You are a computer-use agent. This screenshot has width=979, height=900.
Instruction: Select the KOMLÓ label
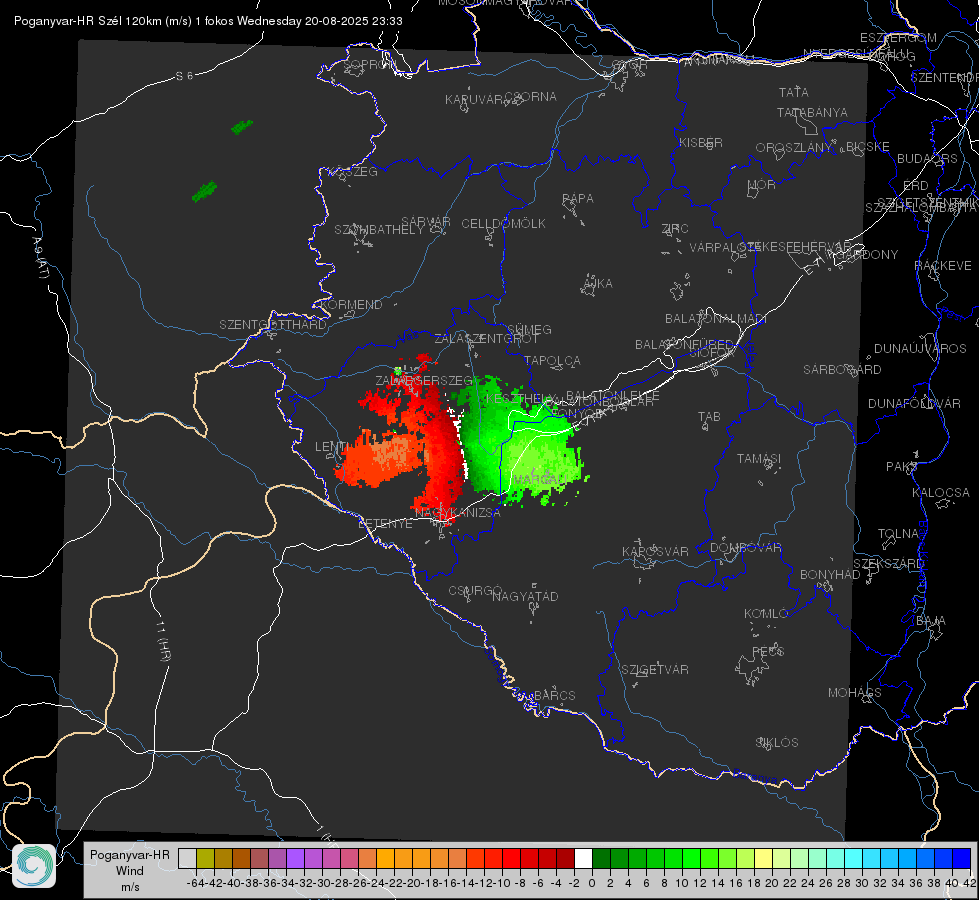[765, 614]
